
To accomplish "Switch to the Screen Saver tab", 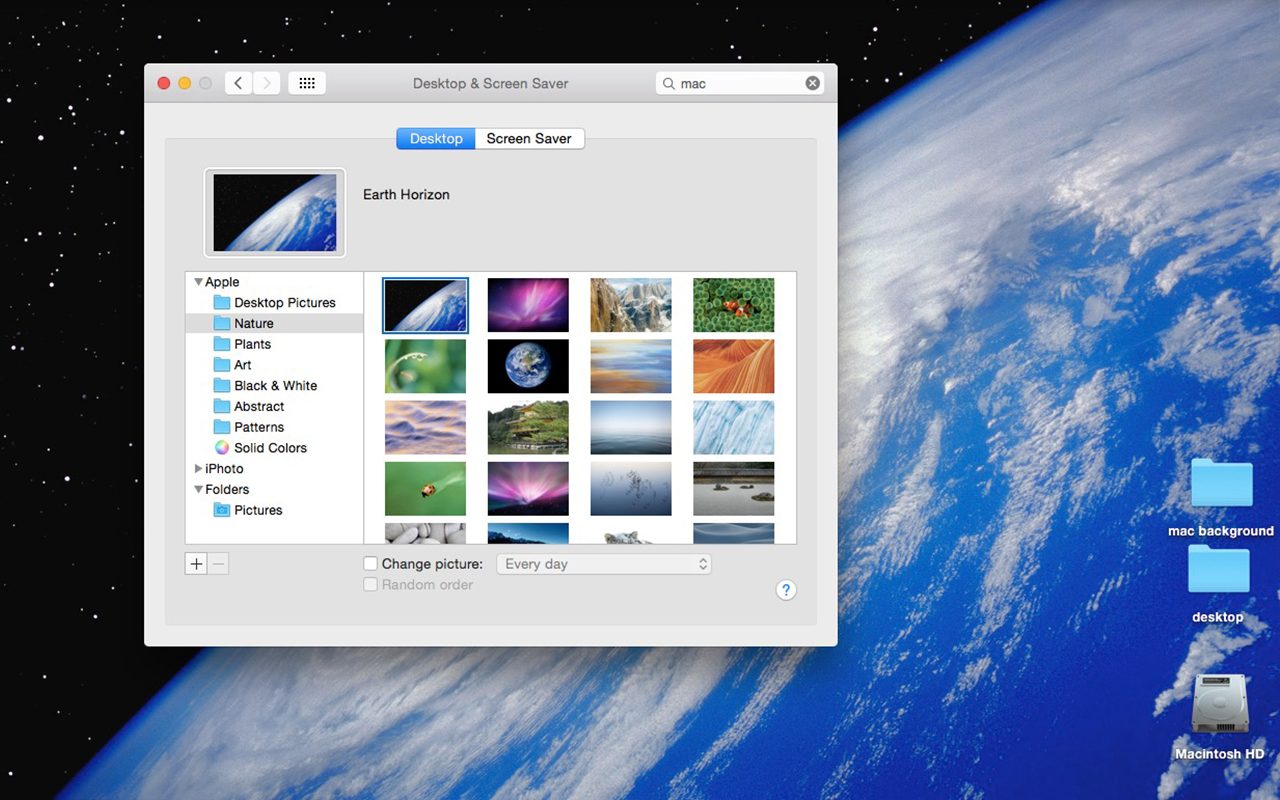I will tap(529, 139).
